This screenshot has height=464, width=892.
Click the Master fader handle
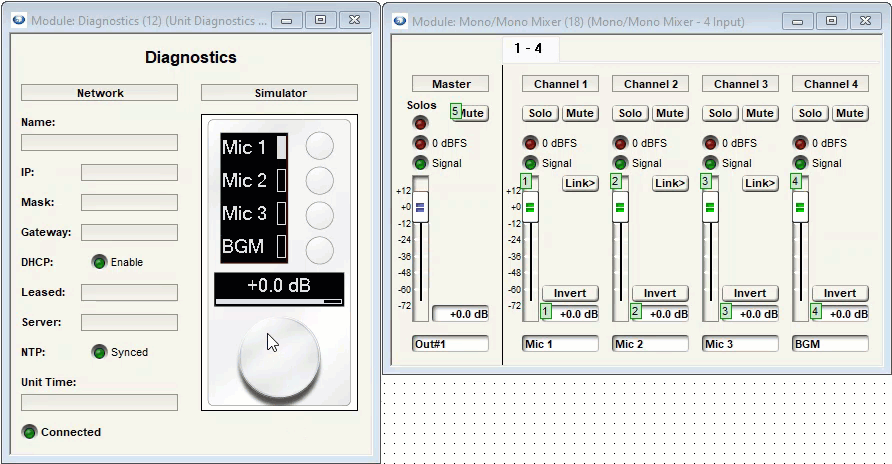[420, 208]
